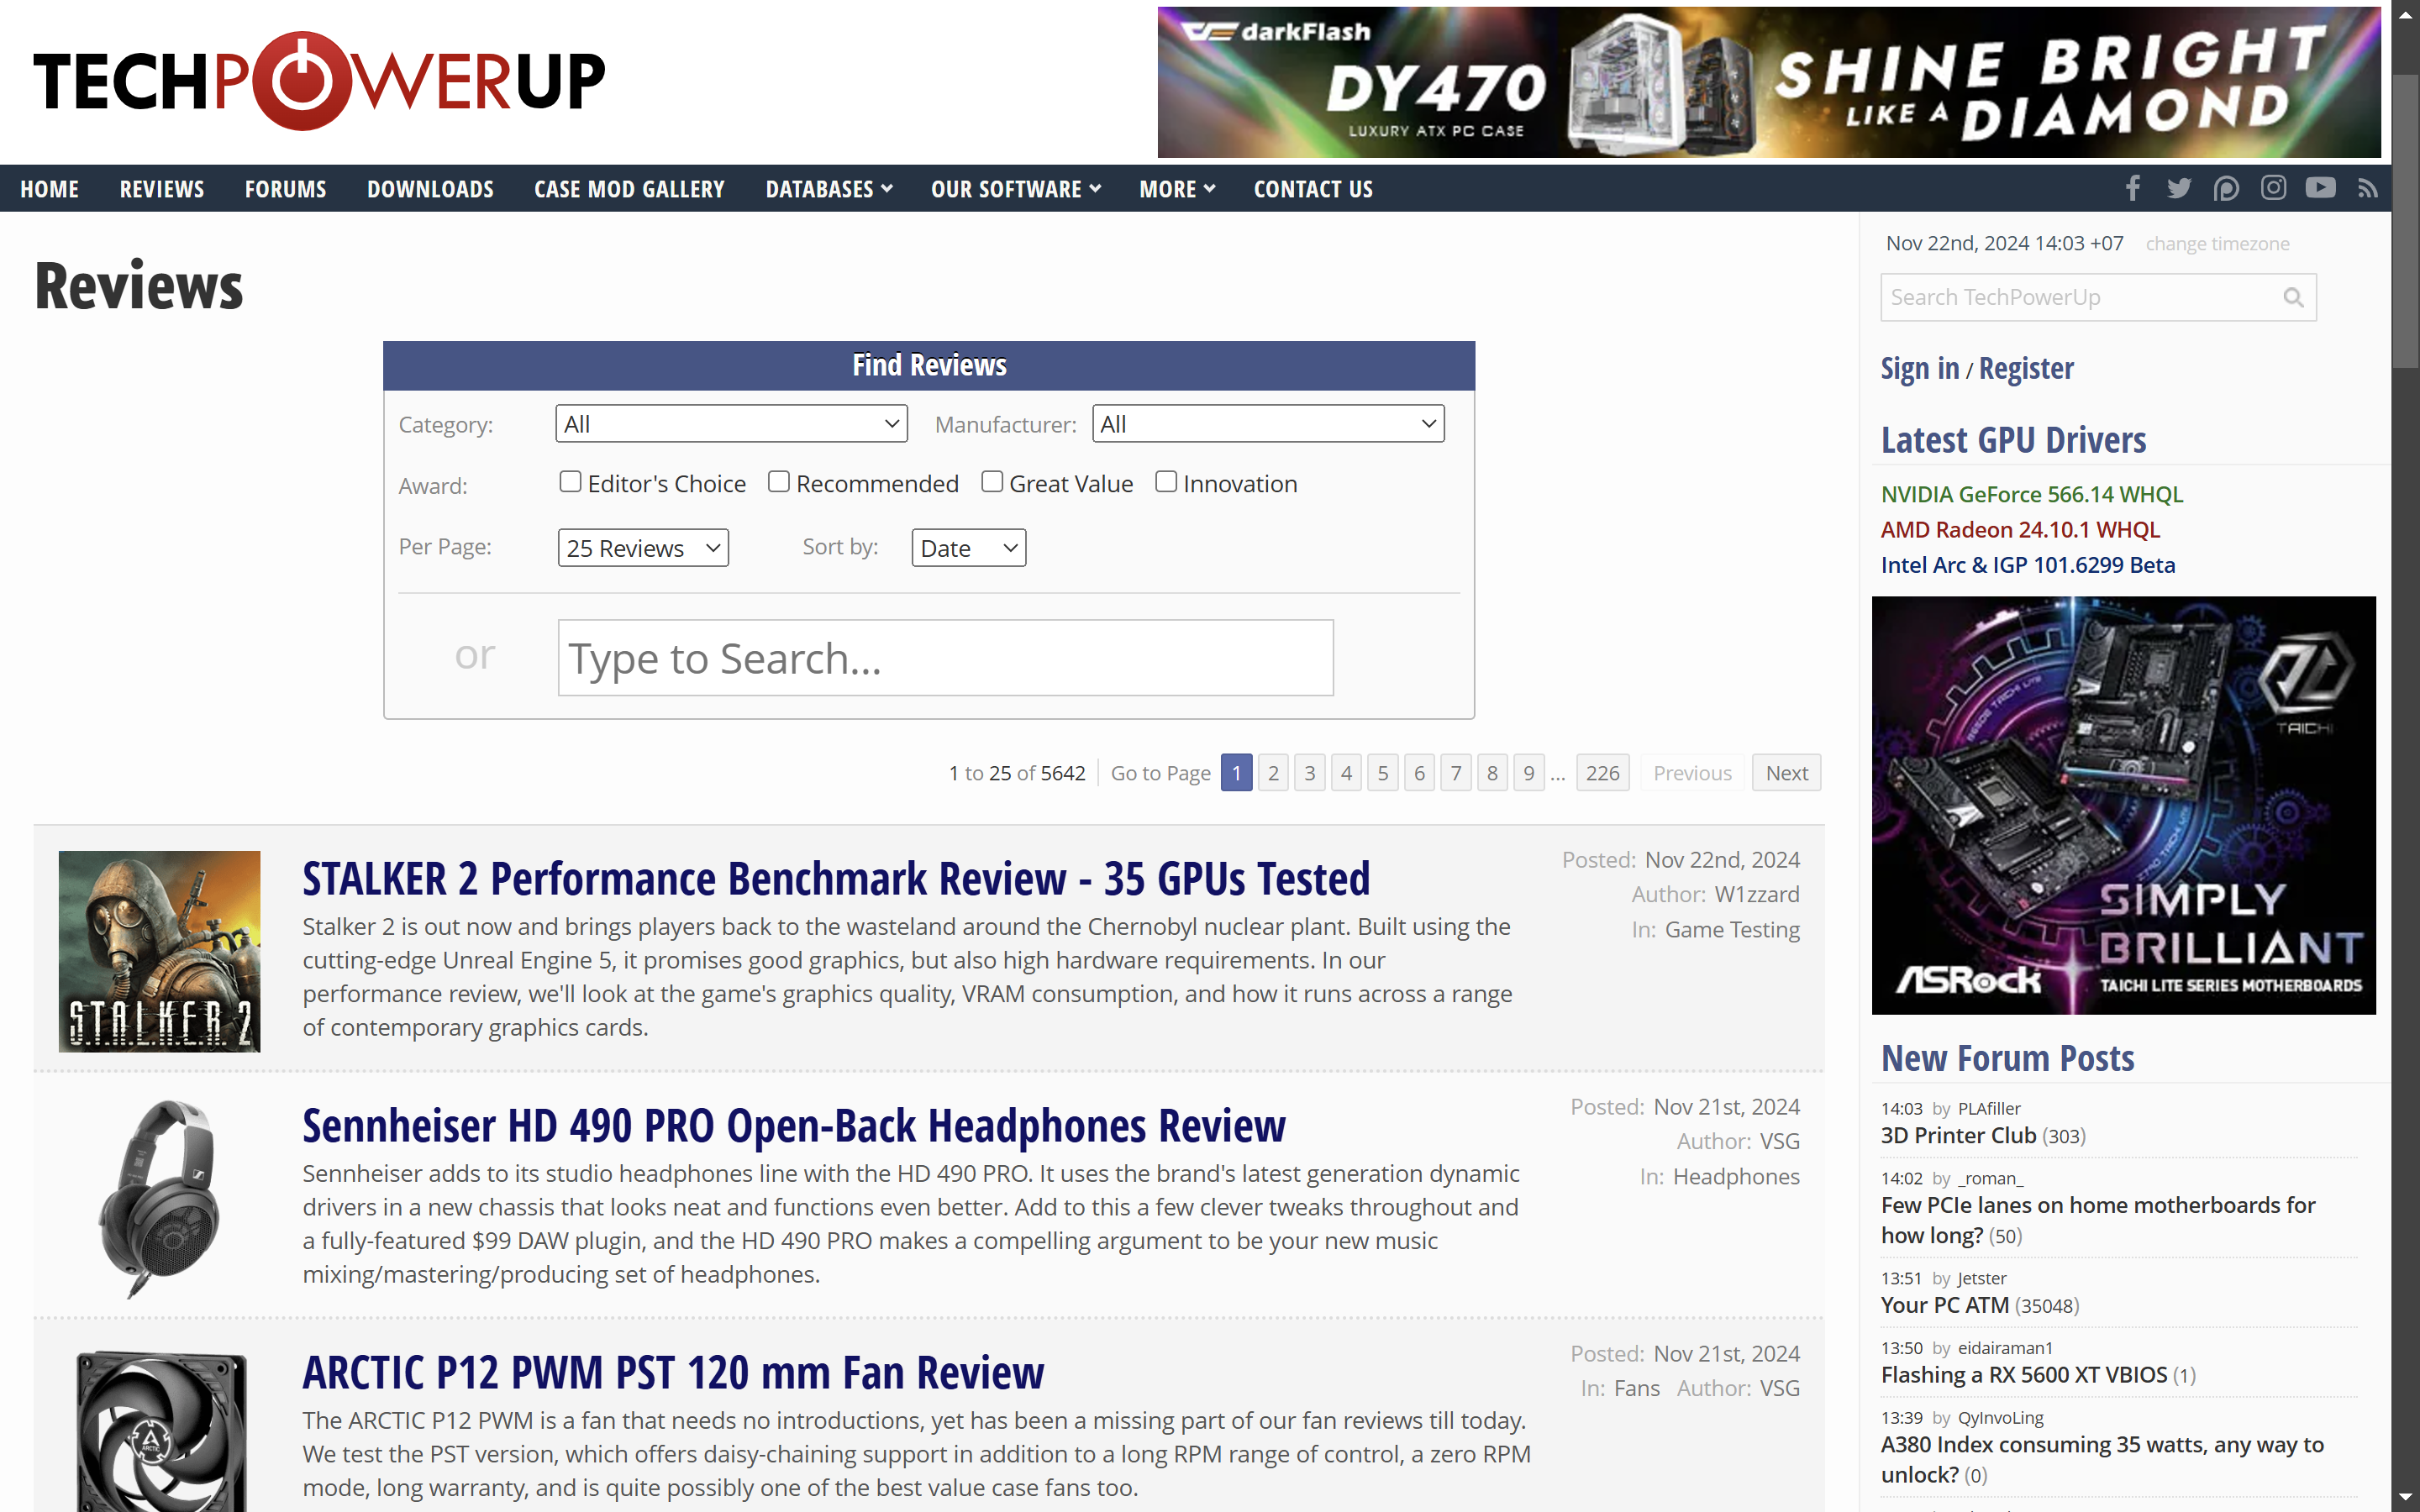Image resolution: width=2420 pixels, height=1512 pixels.
Task: Click the Sennheiser headphones thumbnail
Action: click(159, 1198)
